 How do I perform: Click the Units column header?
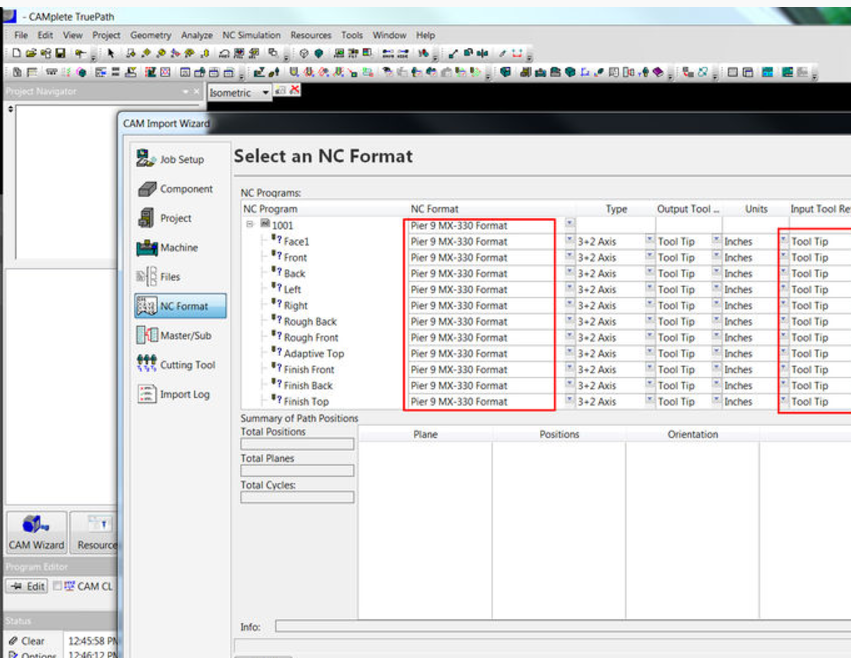click(x=756, y=209)
